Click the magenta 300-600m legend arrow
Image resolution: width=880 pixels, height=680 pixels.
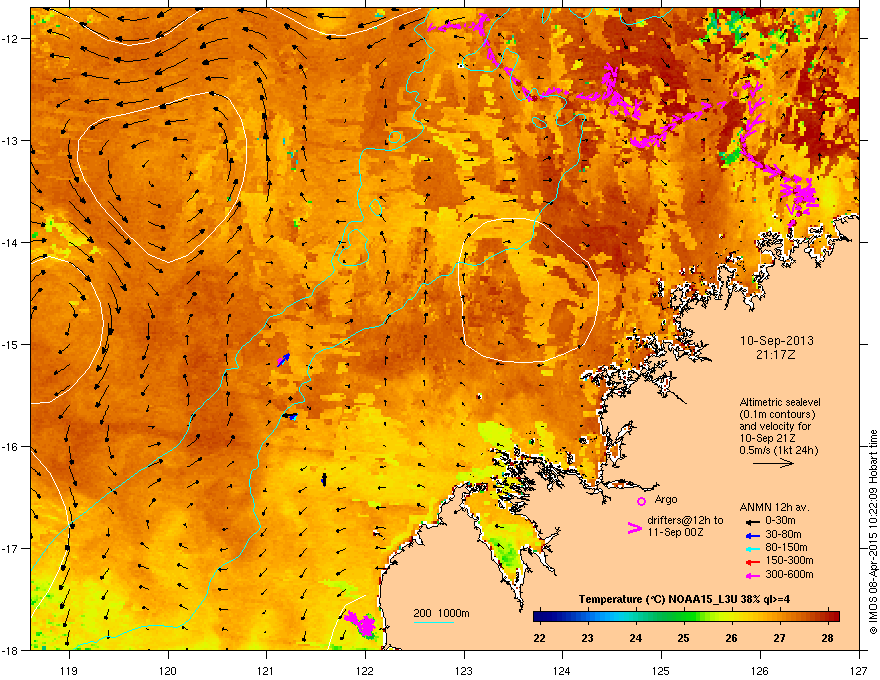pos(752,575)
